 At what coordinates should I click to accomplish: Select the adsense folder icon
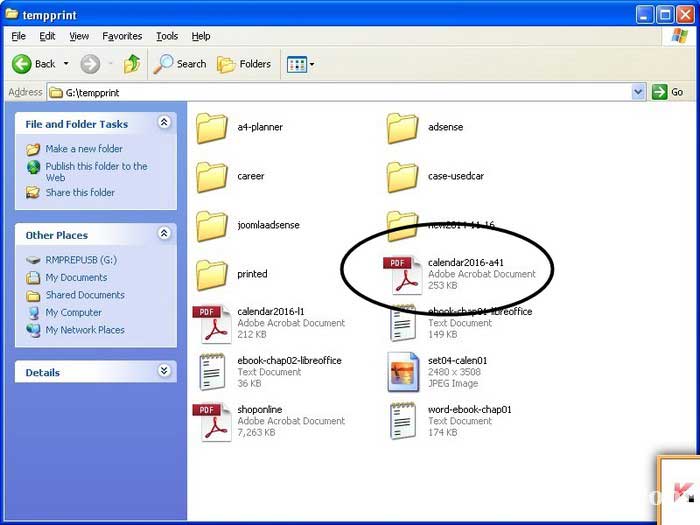coord(402,128)
